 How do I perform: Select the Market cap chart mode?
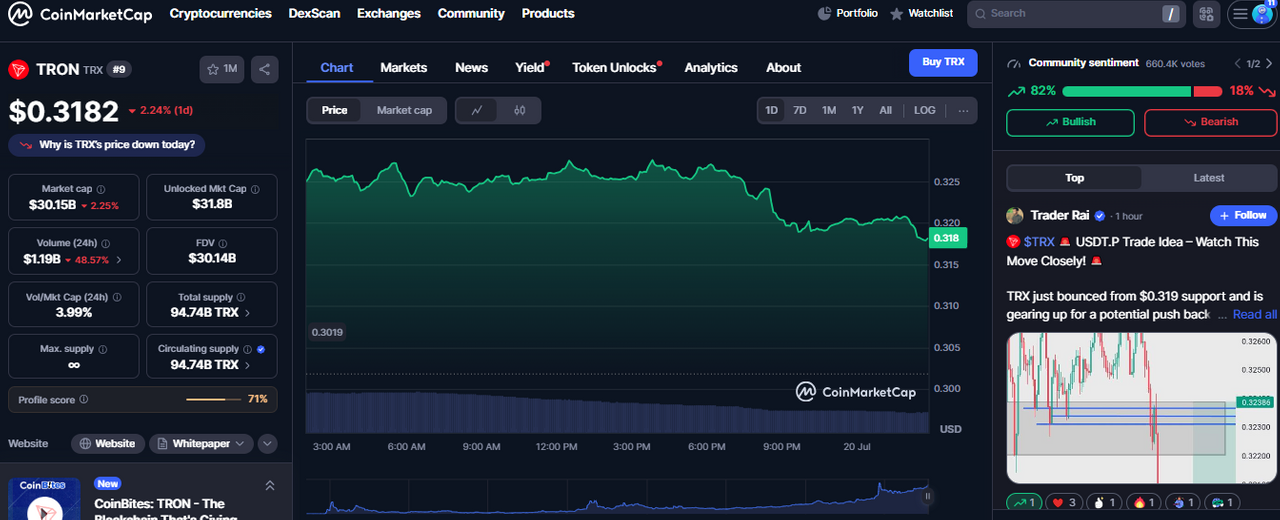404,110
